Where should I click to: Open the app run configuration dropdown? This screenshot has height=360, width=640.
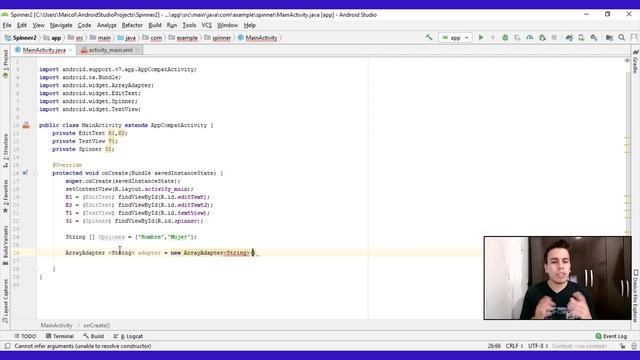click(x=455, y=38)
